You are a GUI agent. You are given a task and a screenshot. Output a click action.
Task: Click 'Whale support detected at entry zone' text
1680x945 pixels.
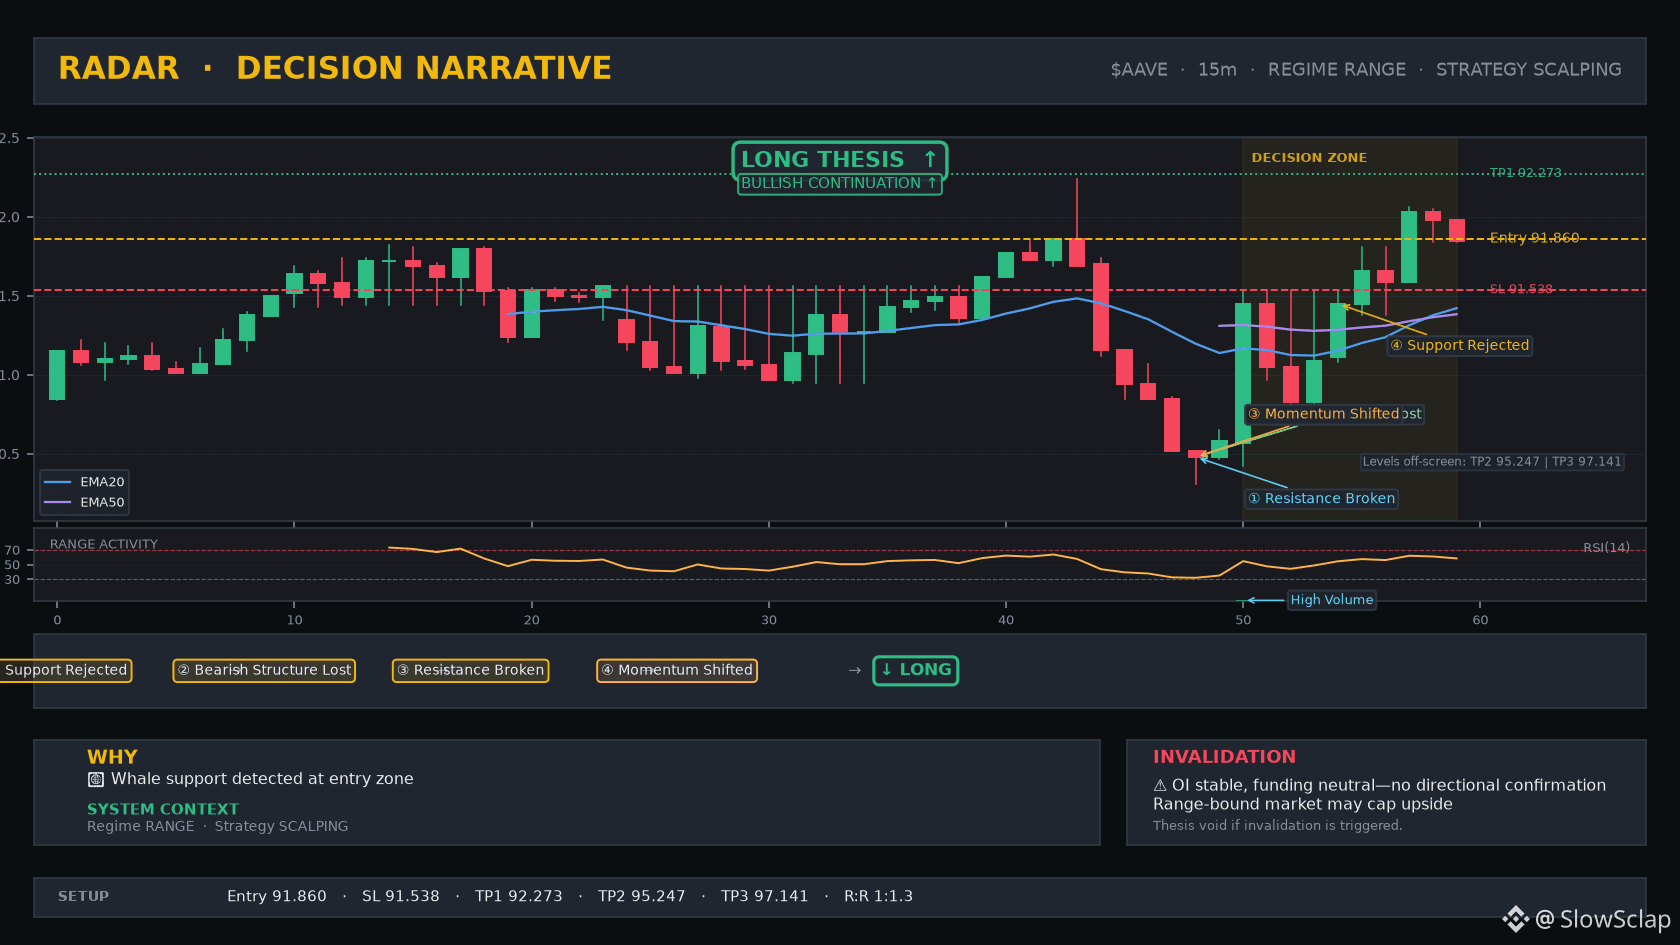coord(262,779)
